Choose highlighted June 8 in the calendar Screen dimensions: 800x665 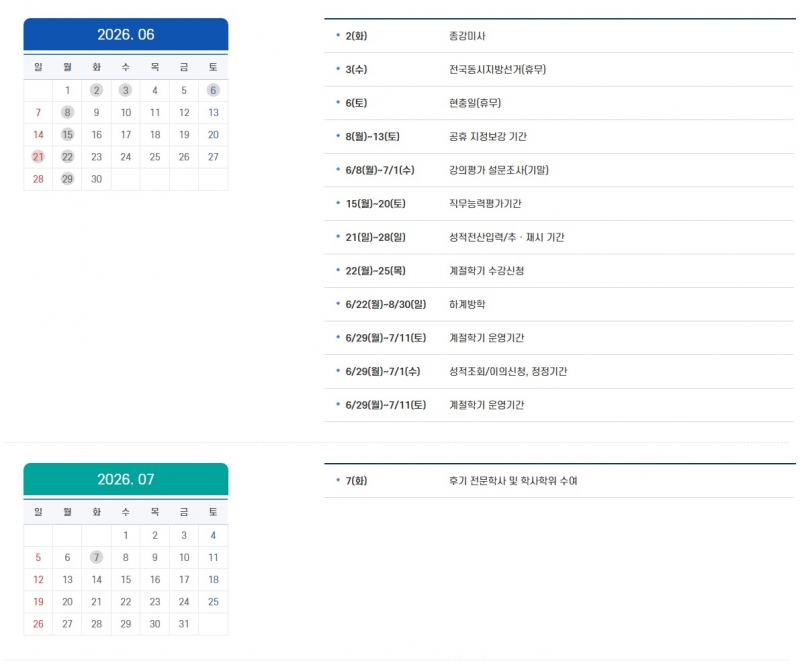click(x=67, y=112)
